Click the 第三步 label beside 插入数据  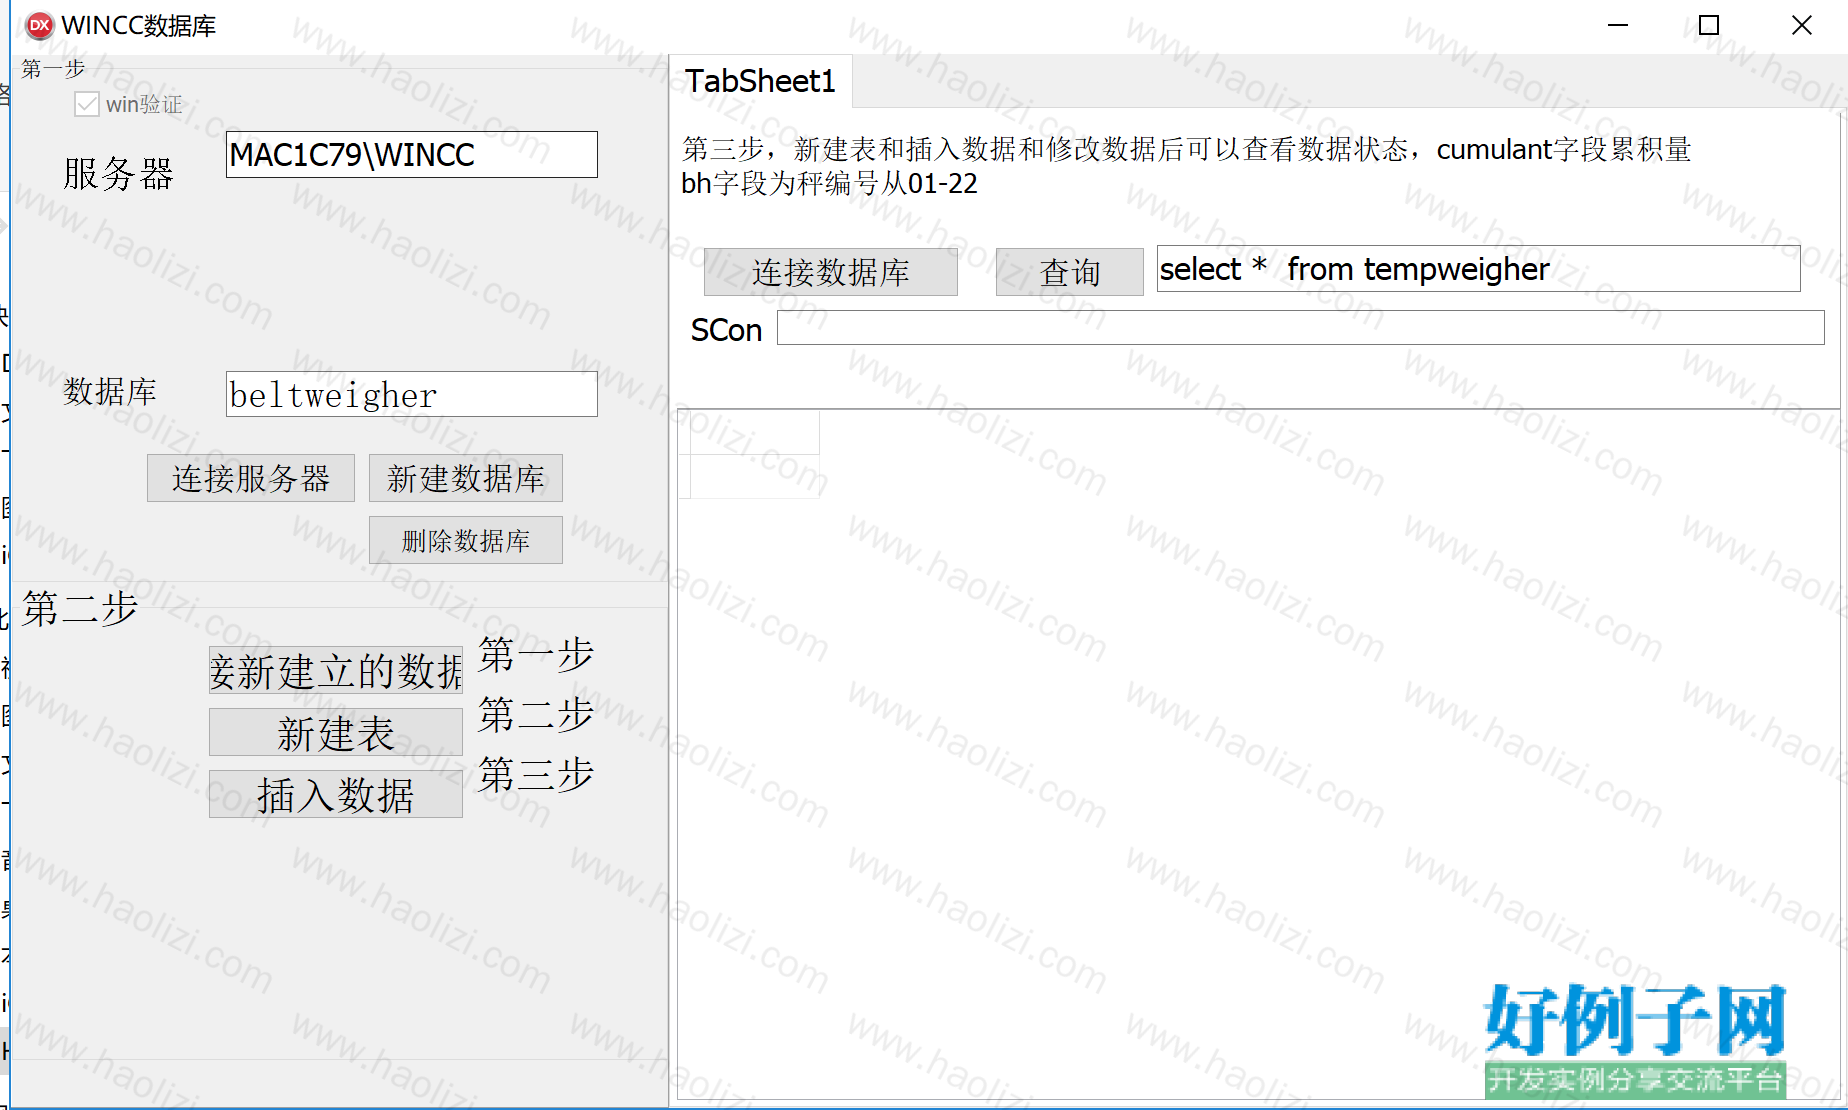tap(536, 775)
